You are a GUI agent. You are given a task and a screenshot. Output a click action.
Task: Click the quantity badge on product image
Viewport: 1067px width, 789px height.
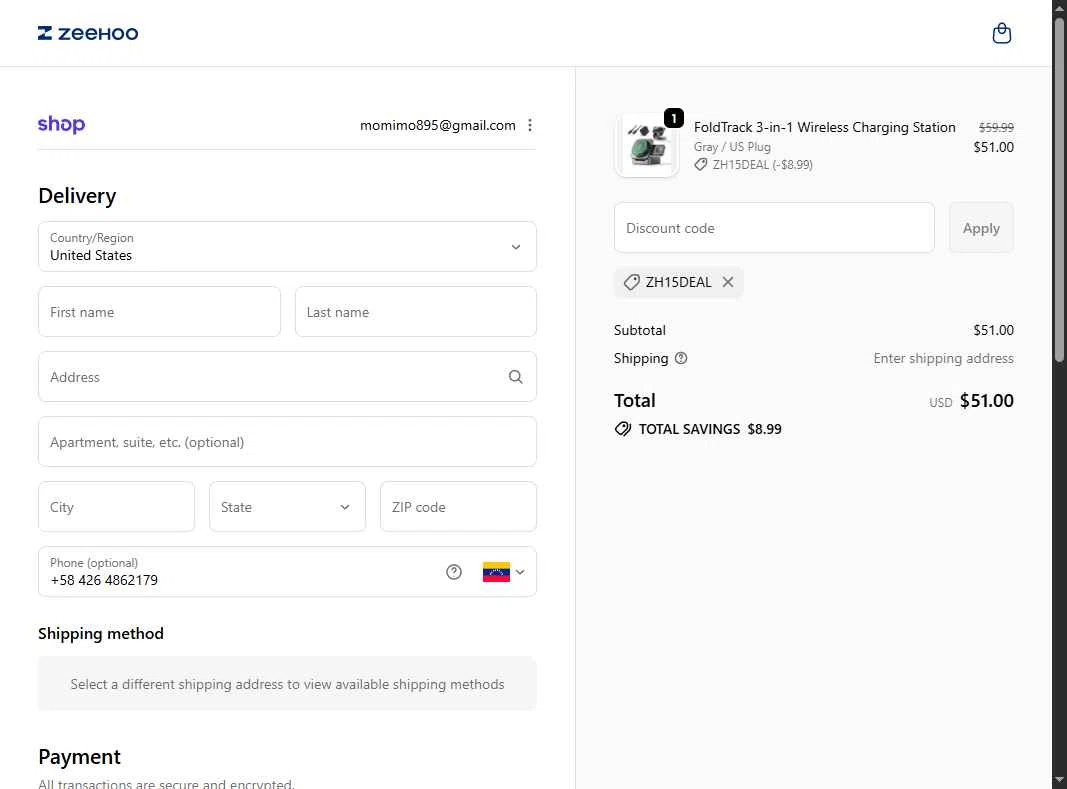coord(674,118)
